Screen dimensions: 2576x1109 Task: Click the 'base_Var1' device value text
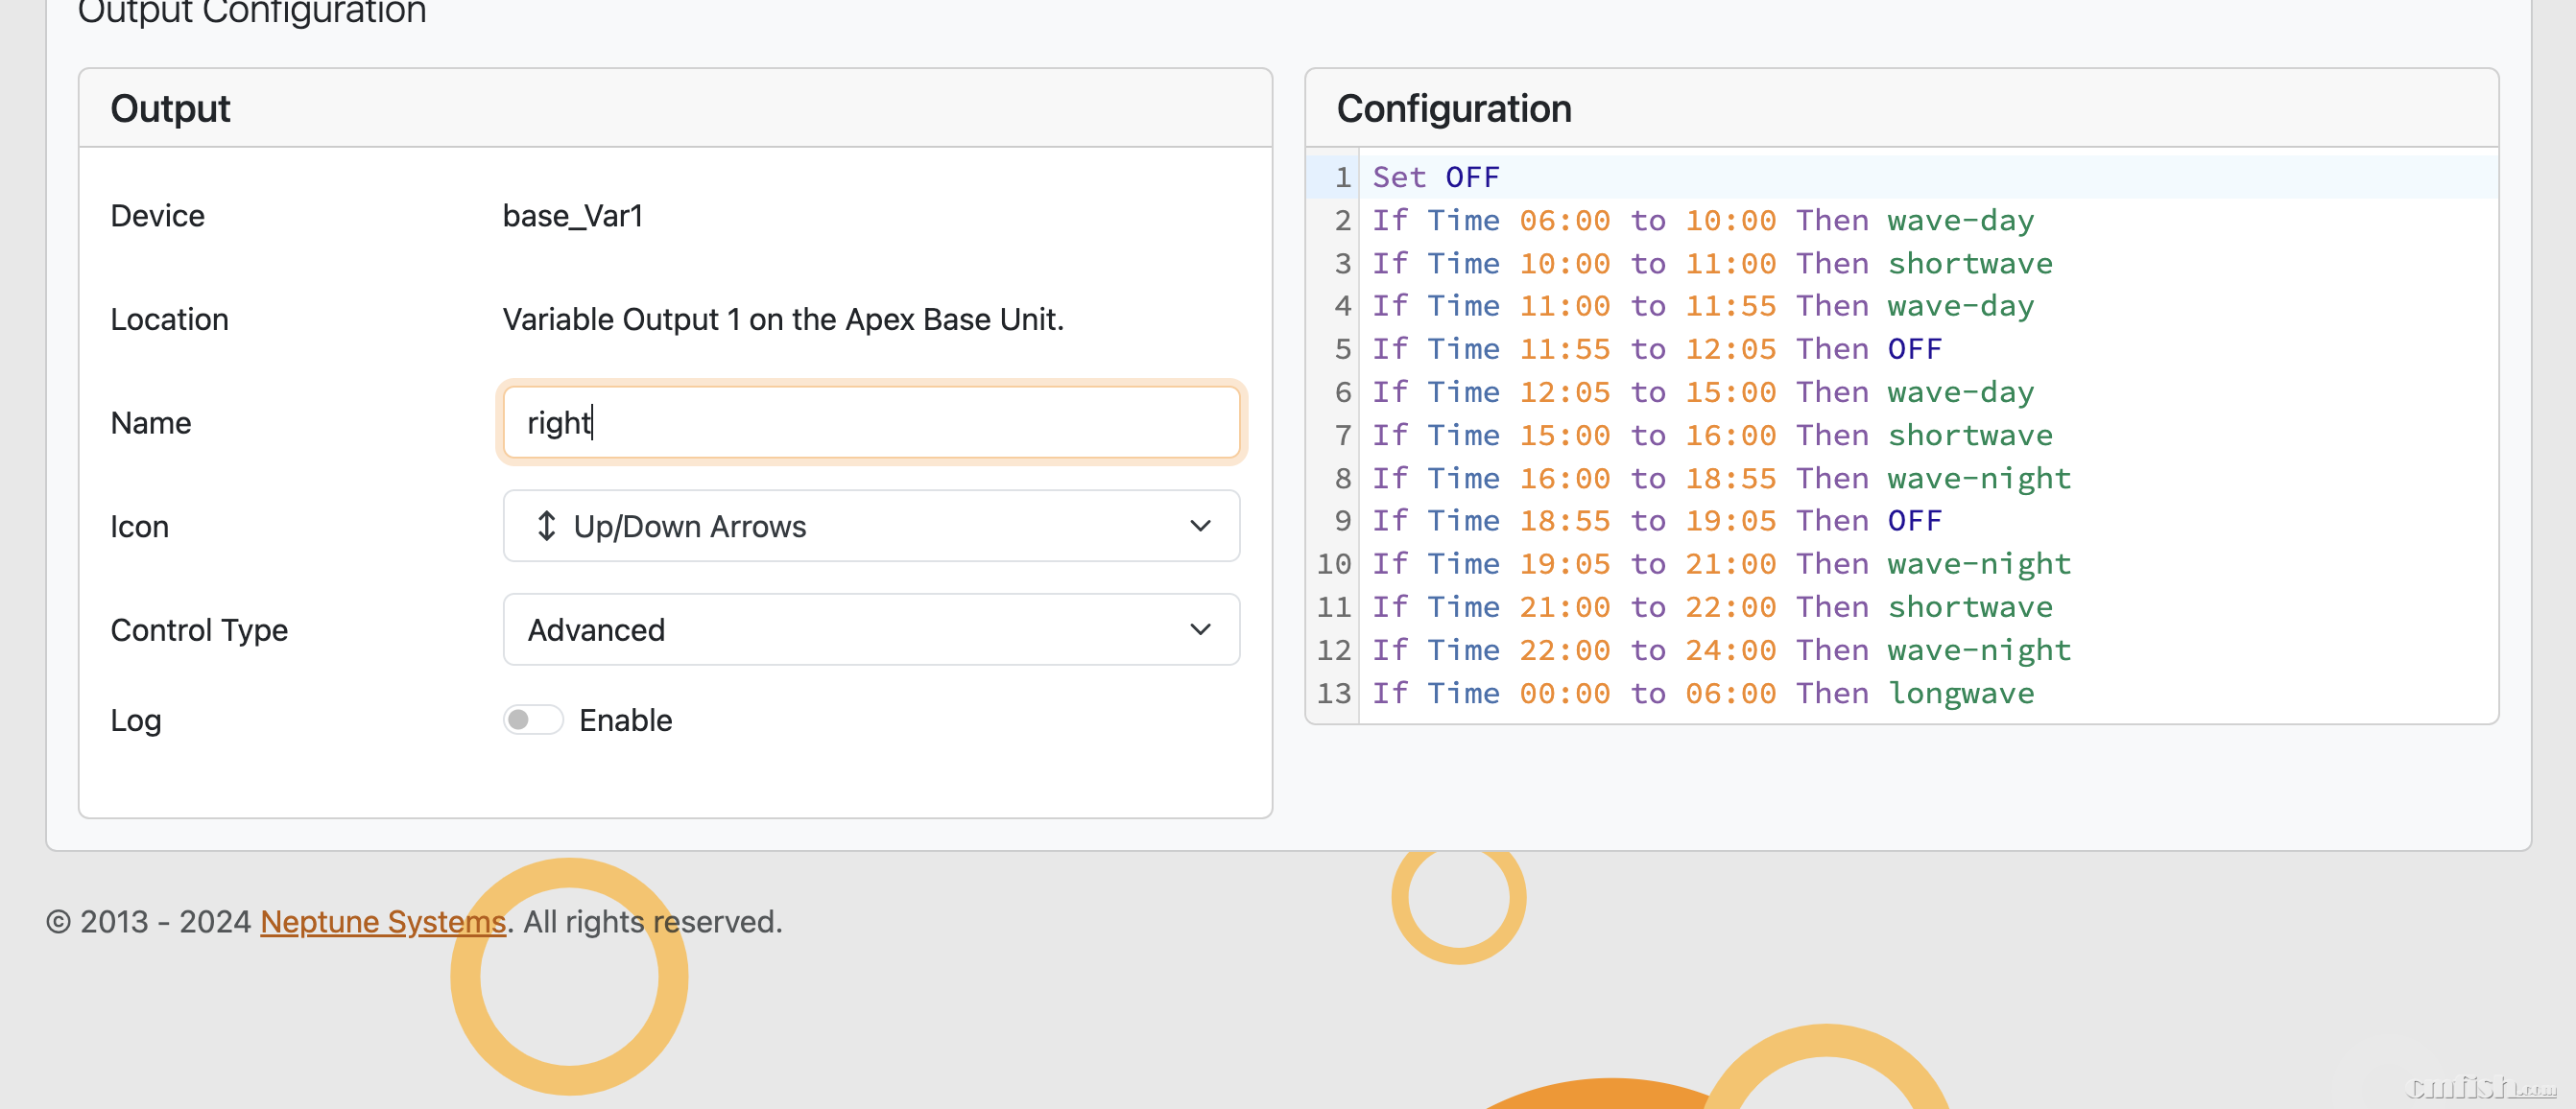tap(572, 216)
